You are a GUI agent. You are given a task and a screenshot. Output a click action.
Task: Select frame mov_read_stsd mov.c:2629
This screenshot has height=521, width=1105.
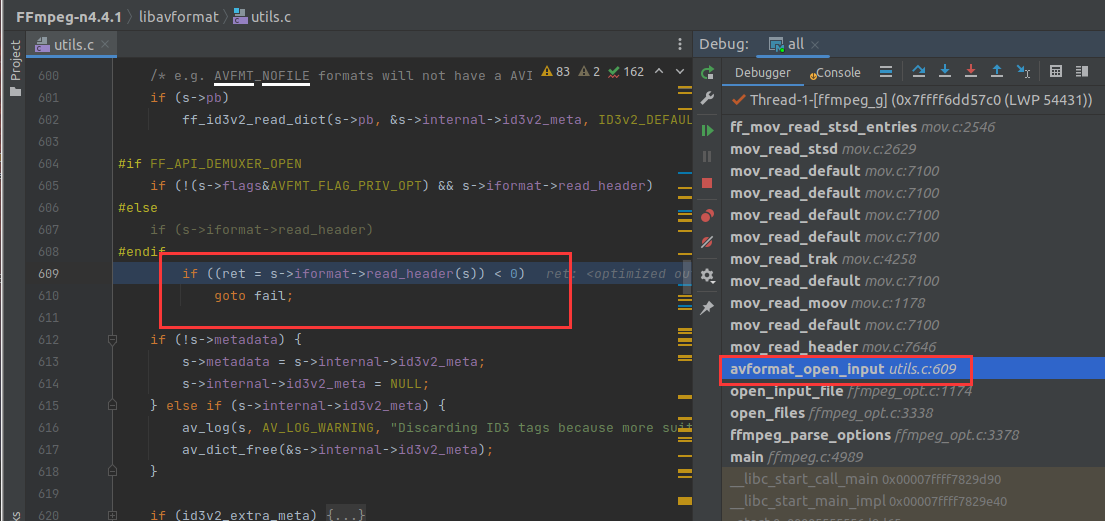click(913, 149)
